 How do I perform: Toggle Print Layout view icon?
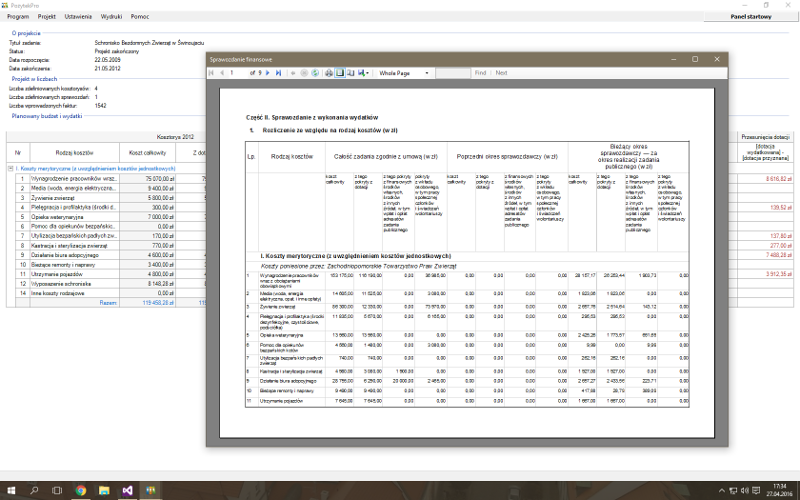pyautogui.click(x=340, y=73)
